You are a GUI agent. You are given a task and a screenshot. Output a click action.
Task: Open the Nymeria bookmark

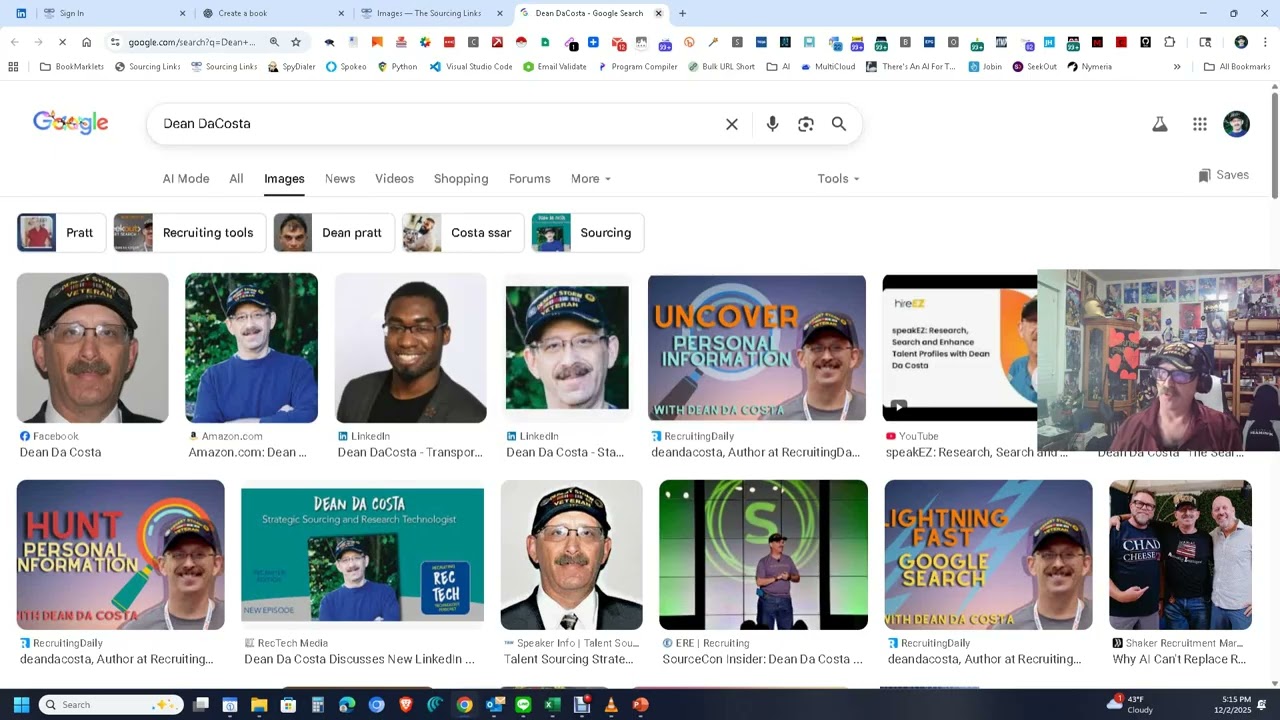1089,67
